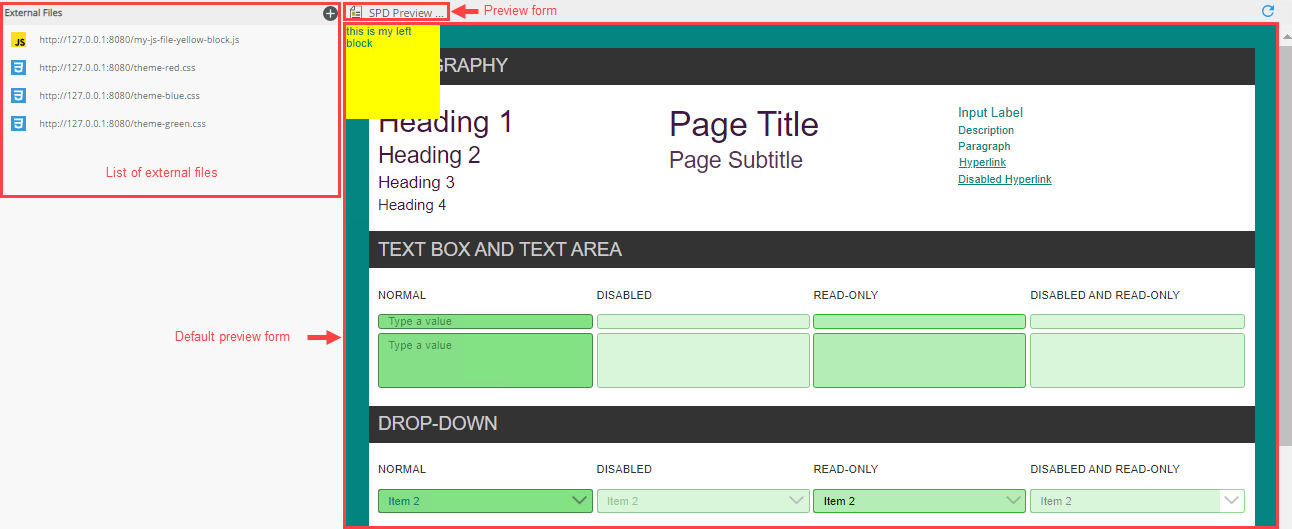Click the disabled text area
1292x529 pixels.
703,360
